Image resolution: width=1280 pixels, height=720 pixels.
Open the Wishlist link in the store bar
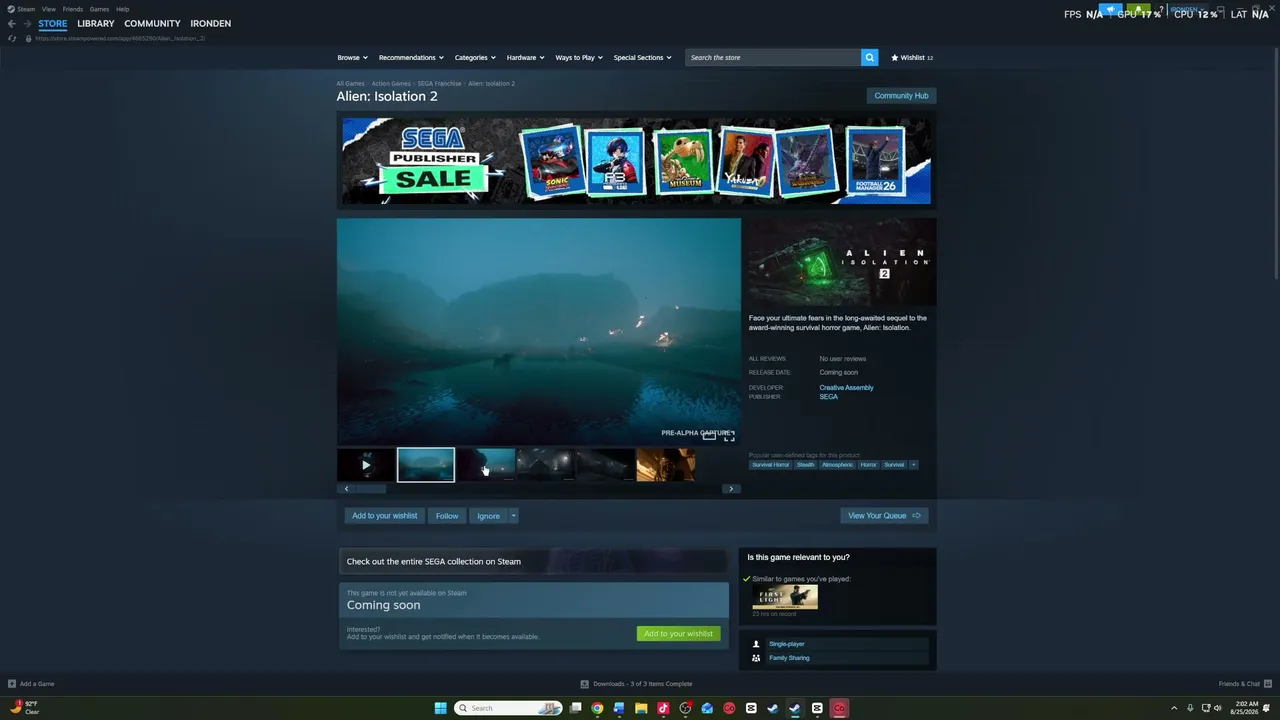coord(912,57)
